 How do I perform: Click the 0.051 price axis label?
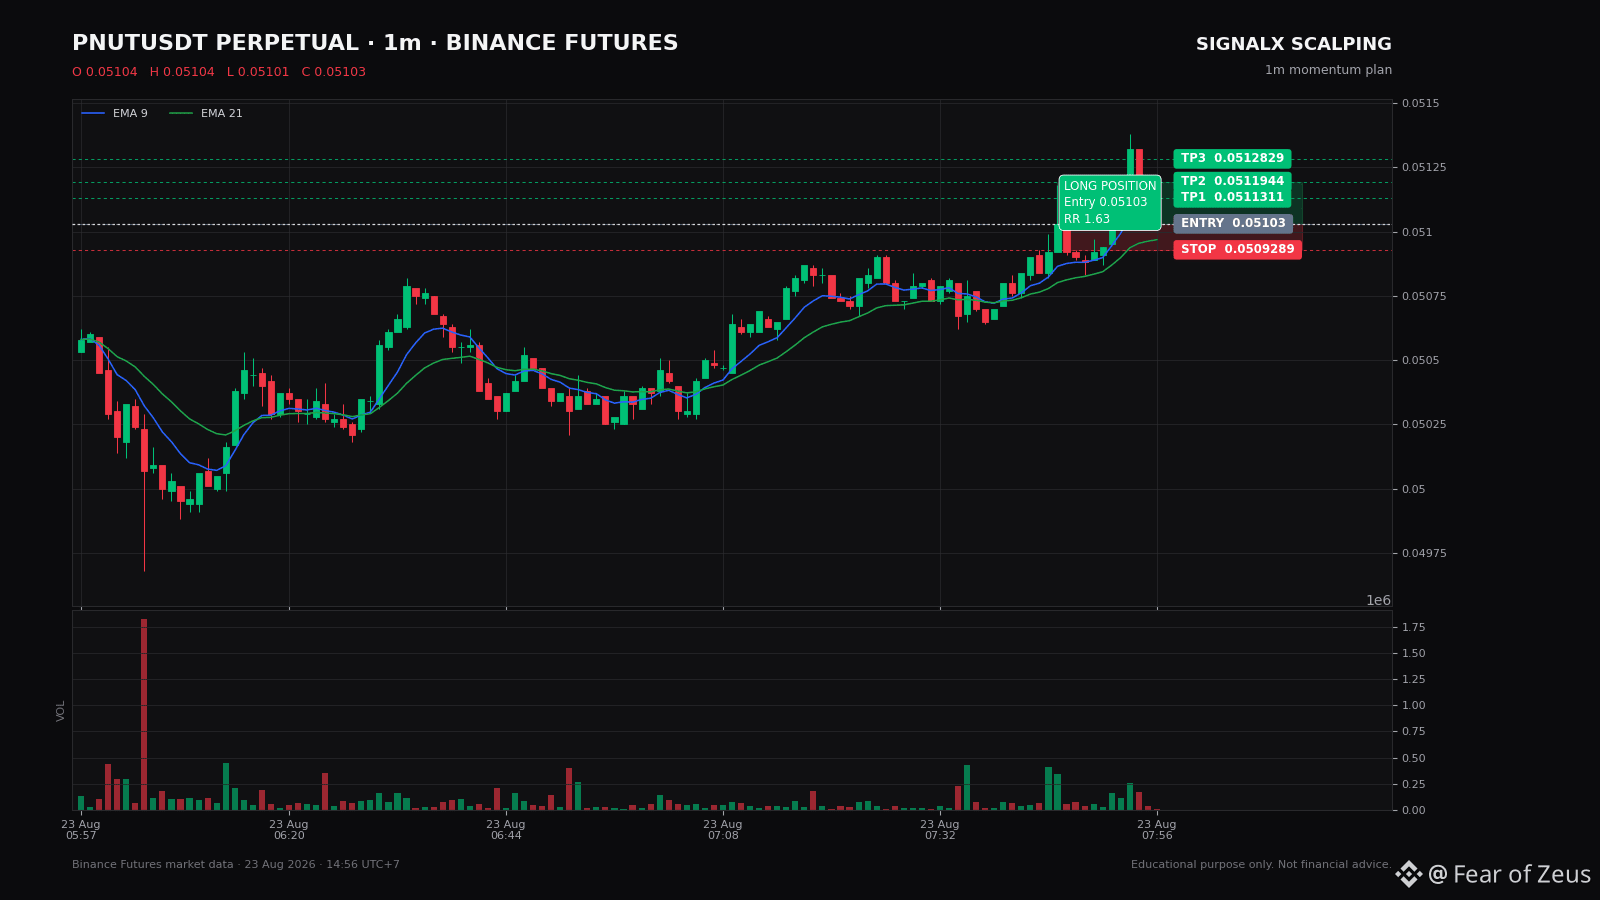coord(1418,232)
